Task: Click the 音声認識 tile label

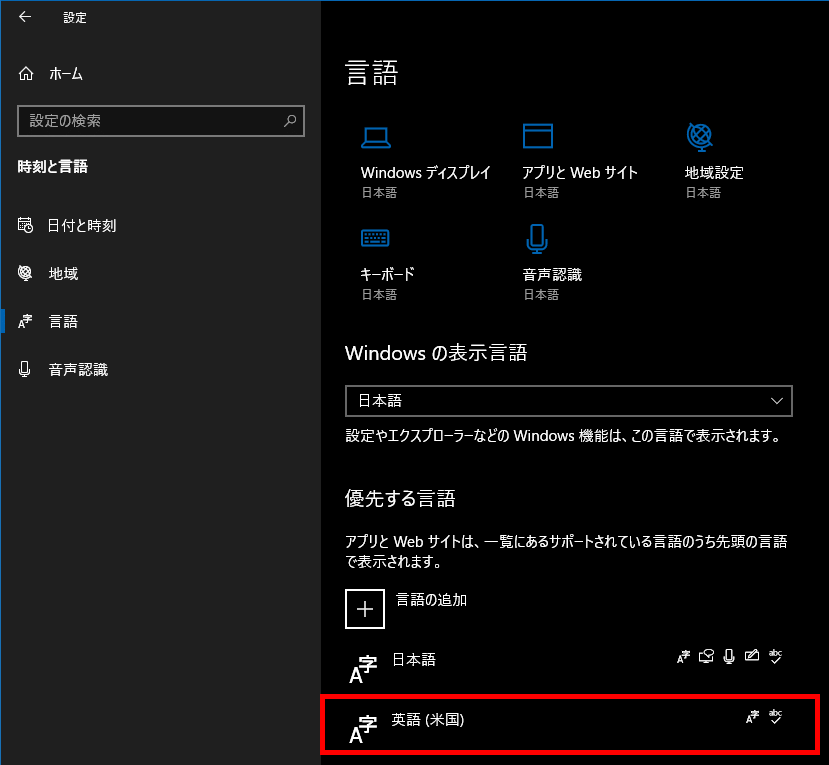Action: [x=552, y=274]
